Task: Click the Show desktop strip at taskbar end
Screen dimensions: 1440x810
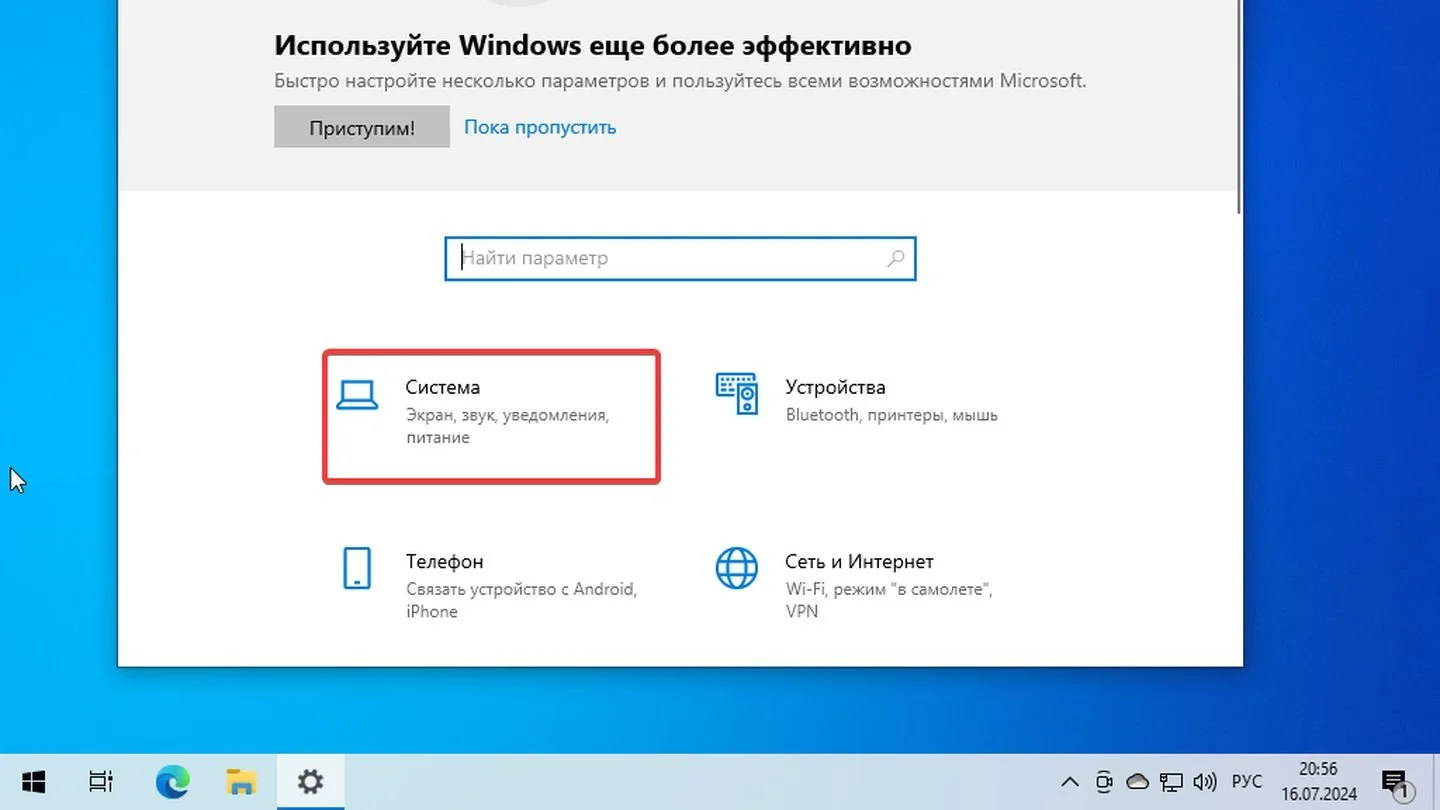Action: point(1436,782)
